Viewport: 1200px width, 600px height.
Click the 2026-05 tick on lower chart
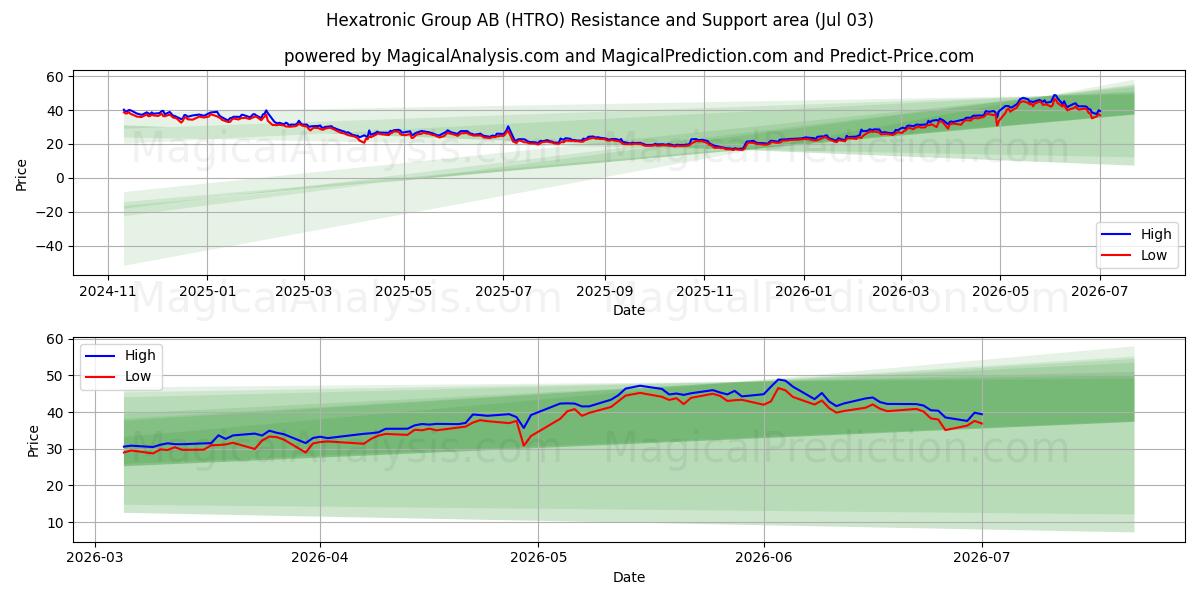538,558
